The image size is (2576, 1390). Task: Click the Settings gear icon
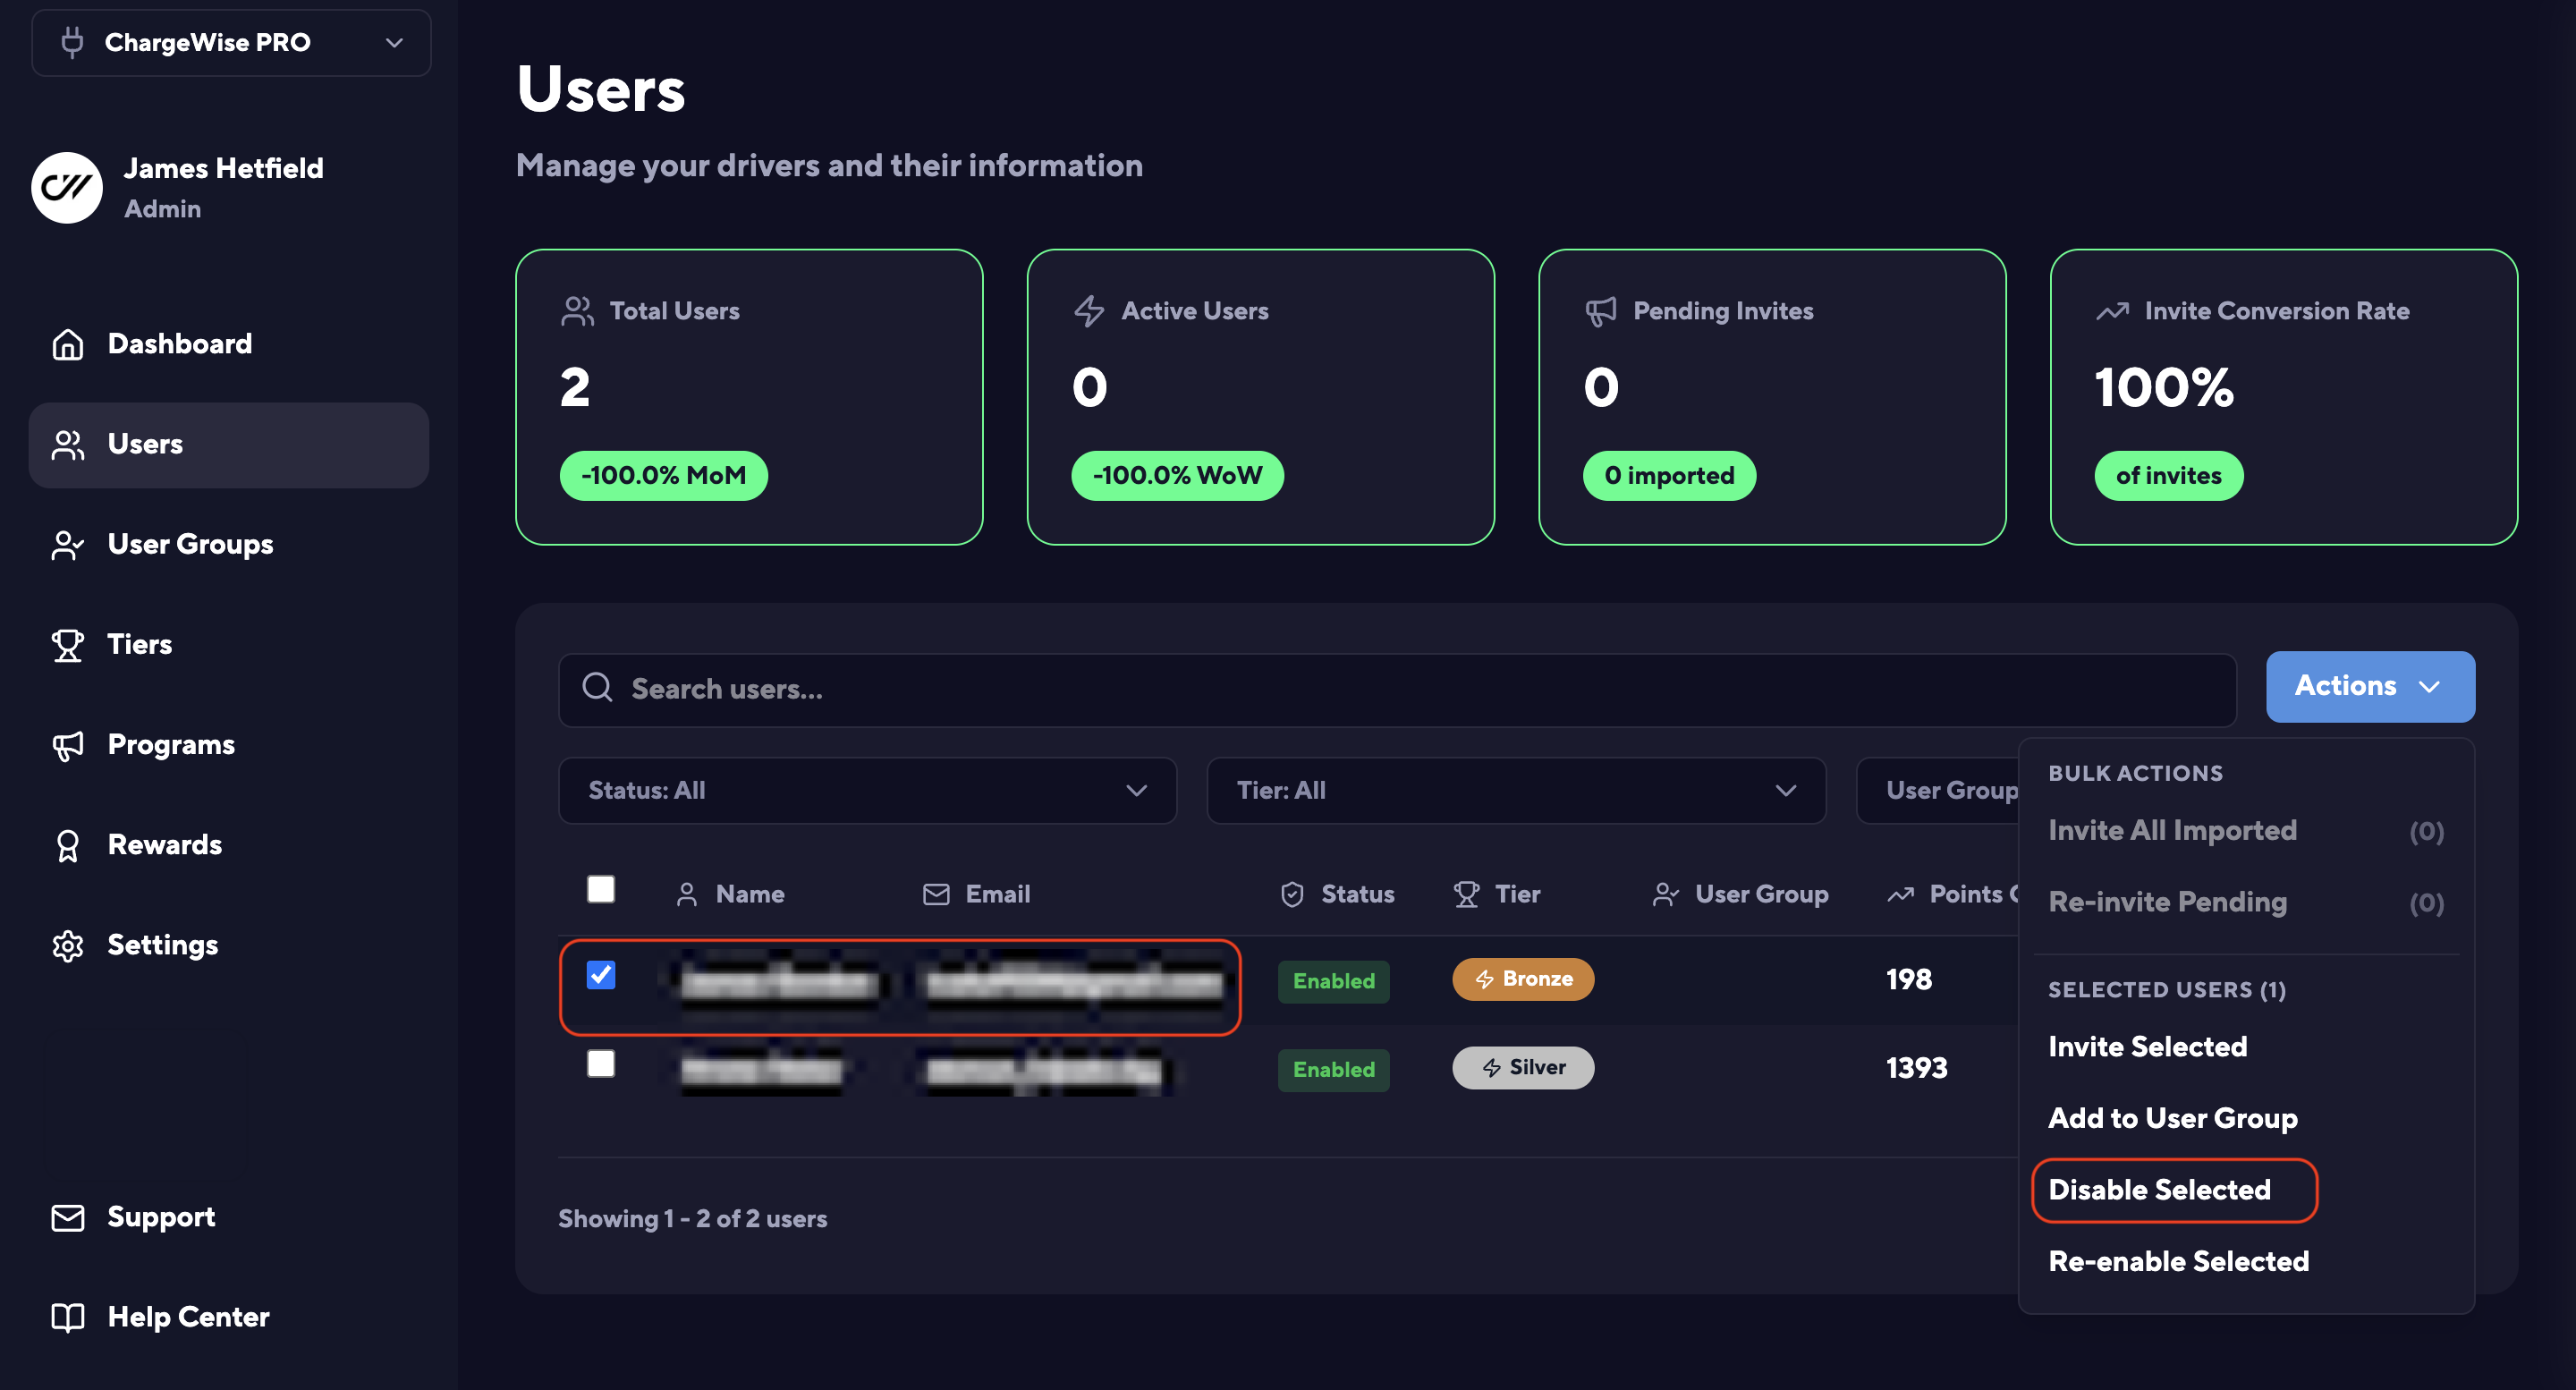click(67, 945)
